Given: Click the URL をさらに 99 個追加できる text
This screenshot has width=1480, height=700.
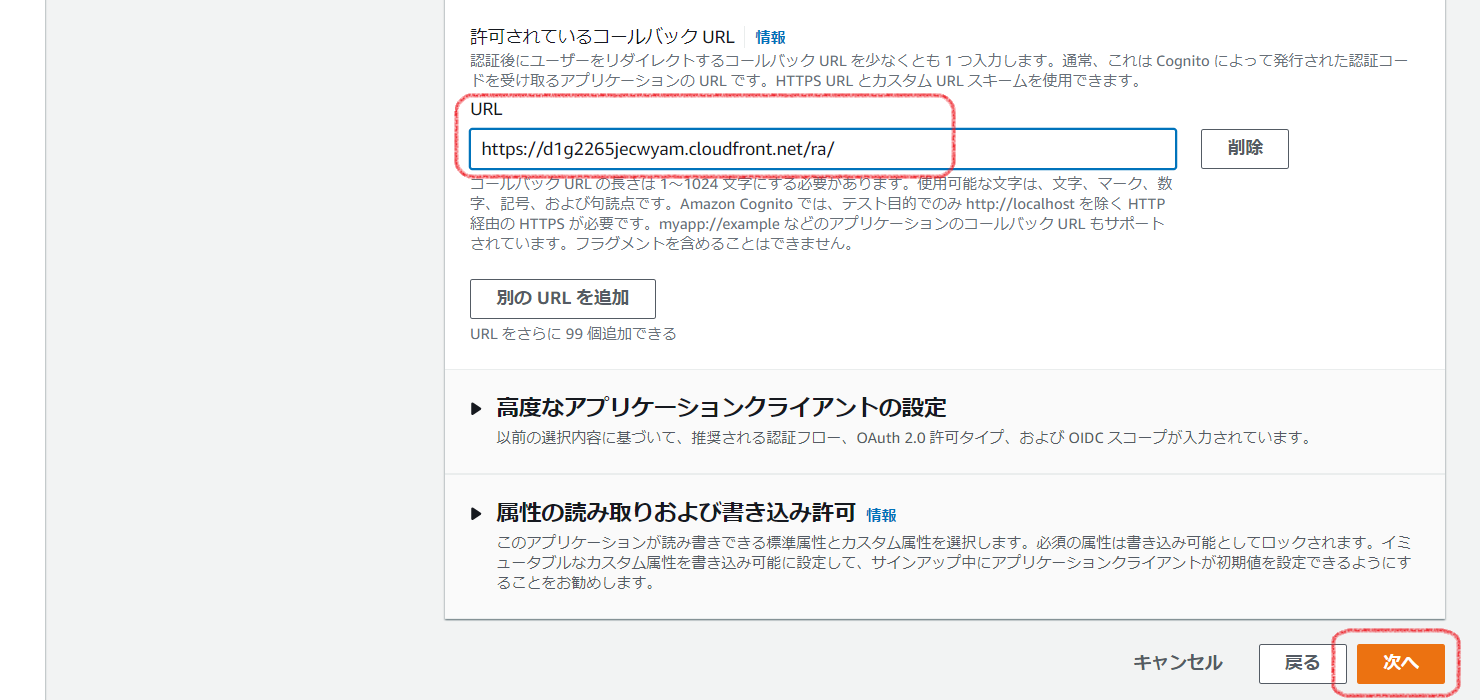Looking at the screenshot, I should click(x=572, y=334).
